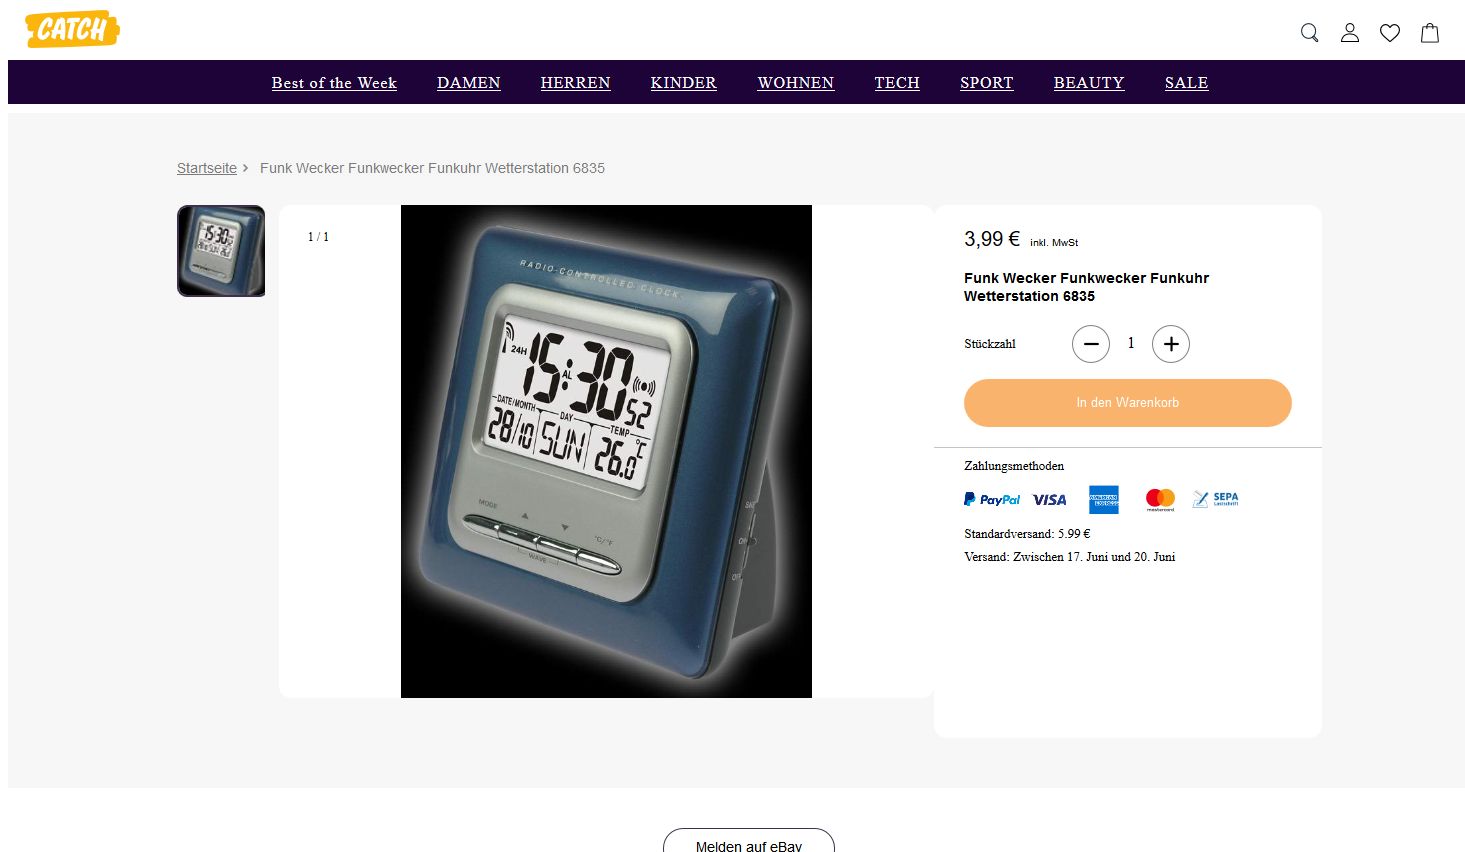This screenshot has height=852, width=1465.
Task: Open the wishlist heart icon
Action: click(x=1390, y=33)
